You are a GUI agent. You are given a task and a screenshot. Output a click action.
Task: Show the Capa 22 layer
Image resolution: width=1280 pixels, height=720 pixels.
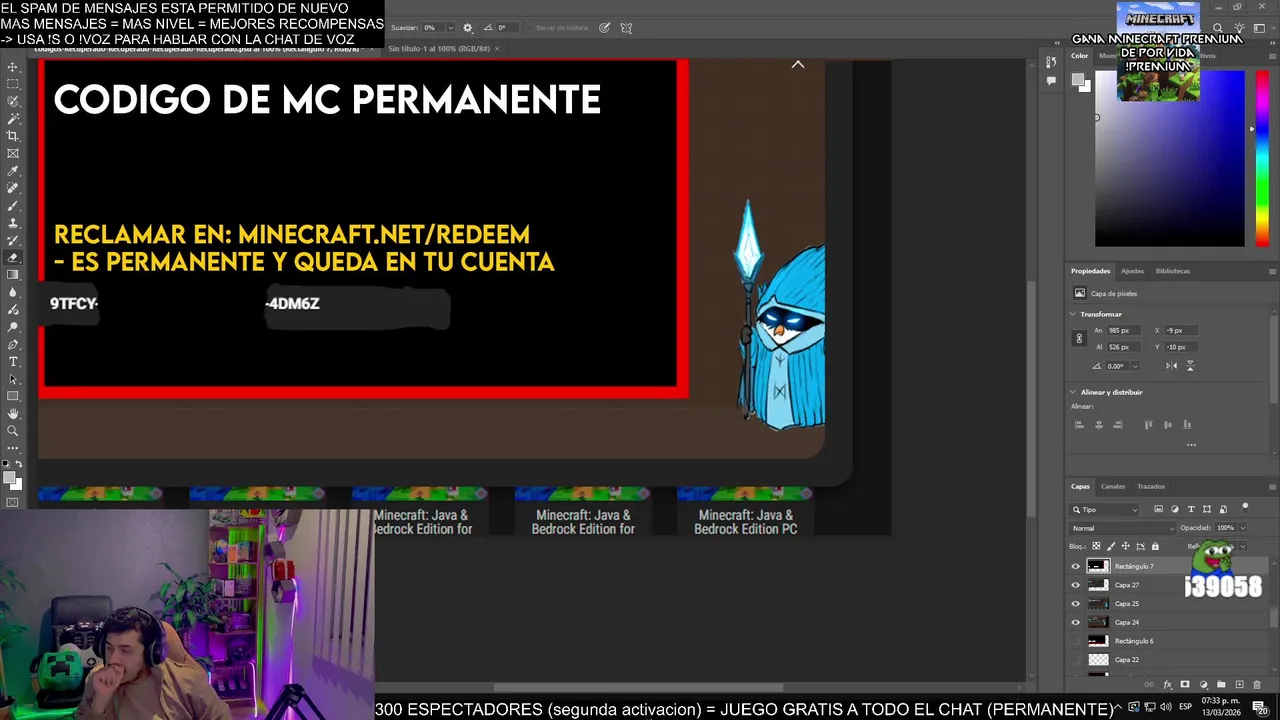(1076, 660)
